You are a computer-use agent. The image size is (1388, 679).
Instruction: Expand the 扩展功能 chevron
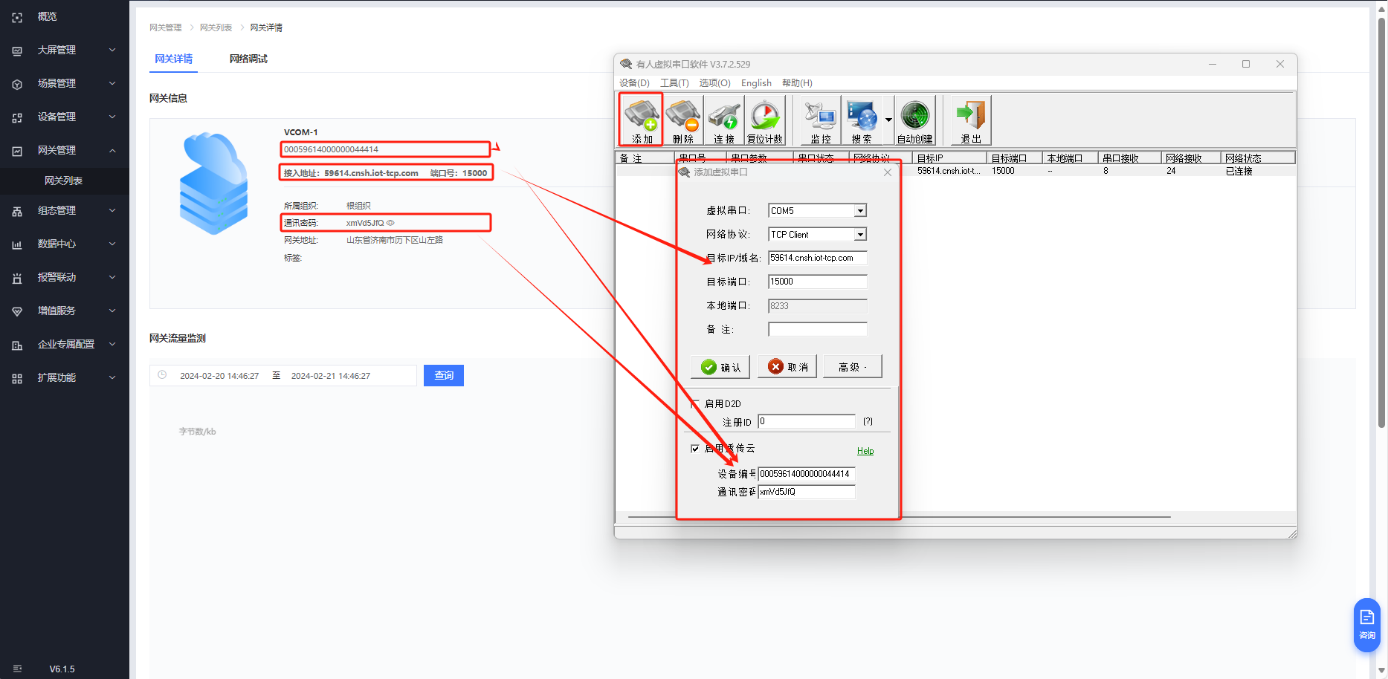[112, 378]
